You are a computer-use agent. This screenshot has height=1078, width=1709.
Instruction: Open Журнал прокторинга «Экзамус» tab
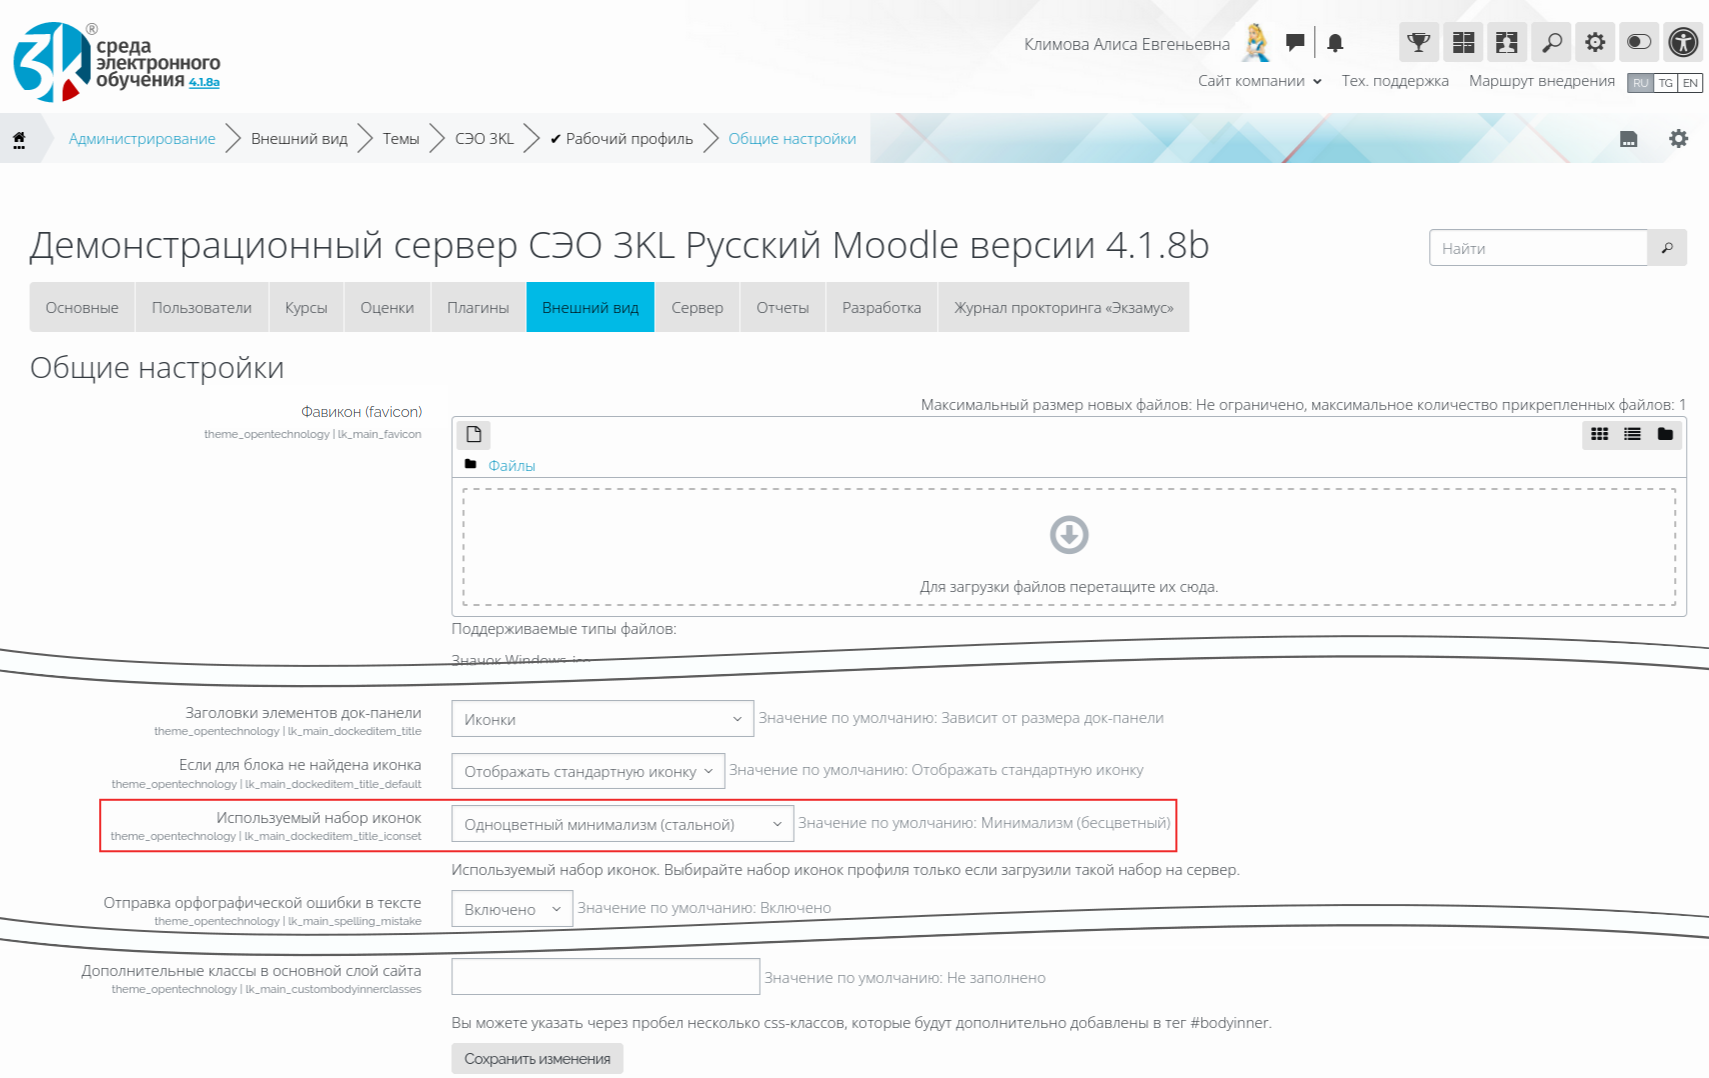1064,307
